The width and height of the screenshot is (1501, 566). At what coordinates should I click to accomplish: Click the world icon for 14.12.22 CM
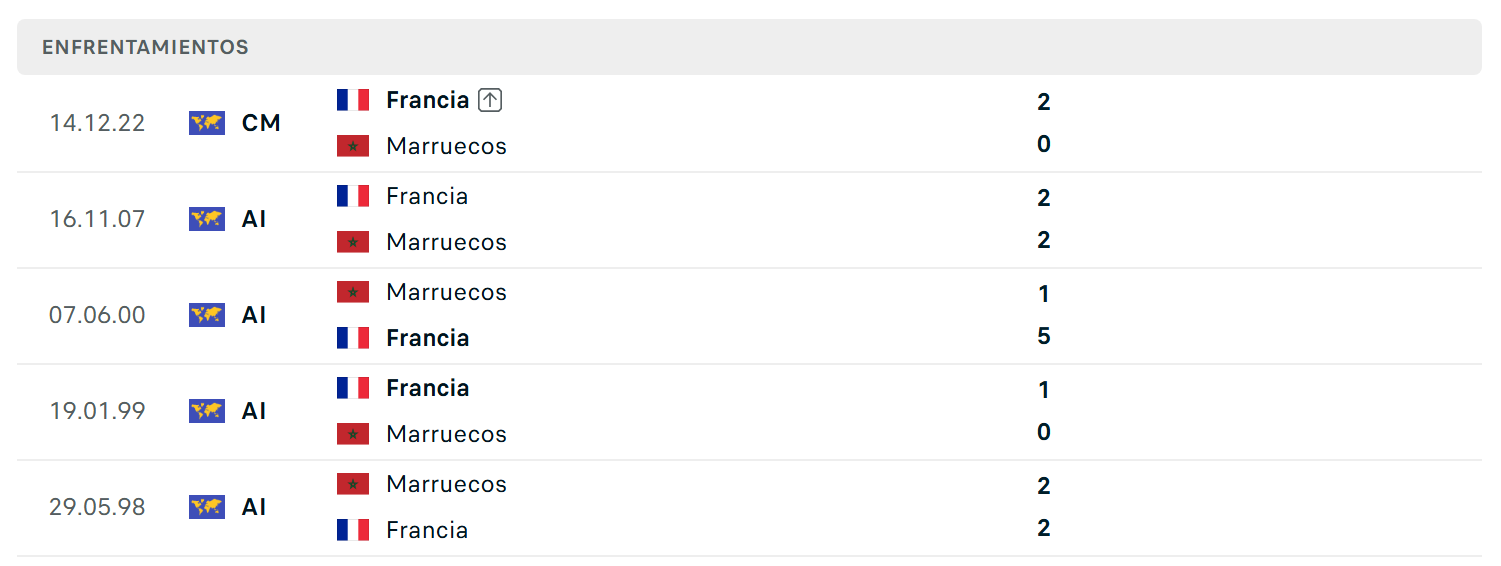click(207, 123)
